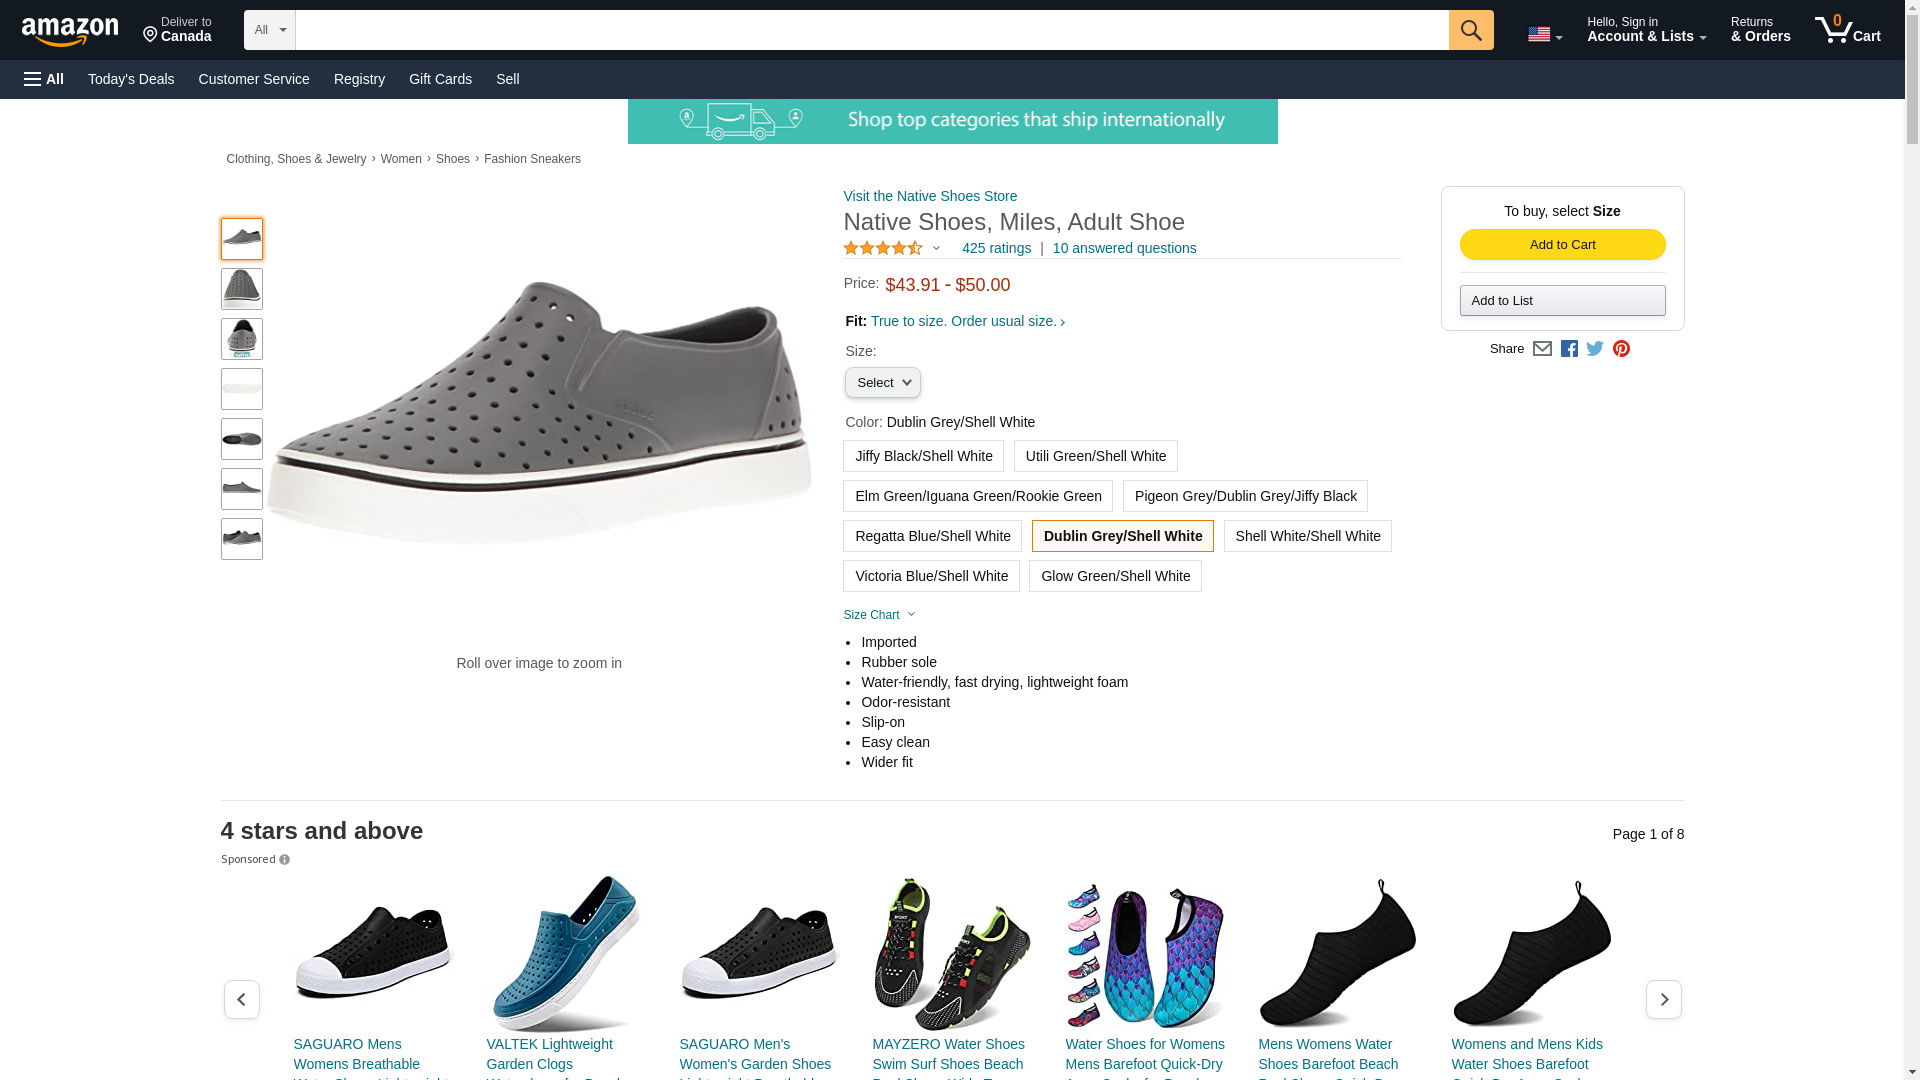Select Jiffy Black/Shell White color option

point(923,456)
